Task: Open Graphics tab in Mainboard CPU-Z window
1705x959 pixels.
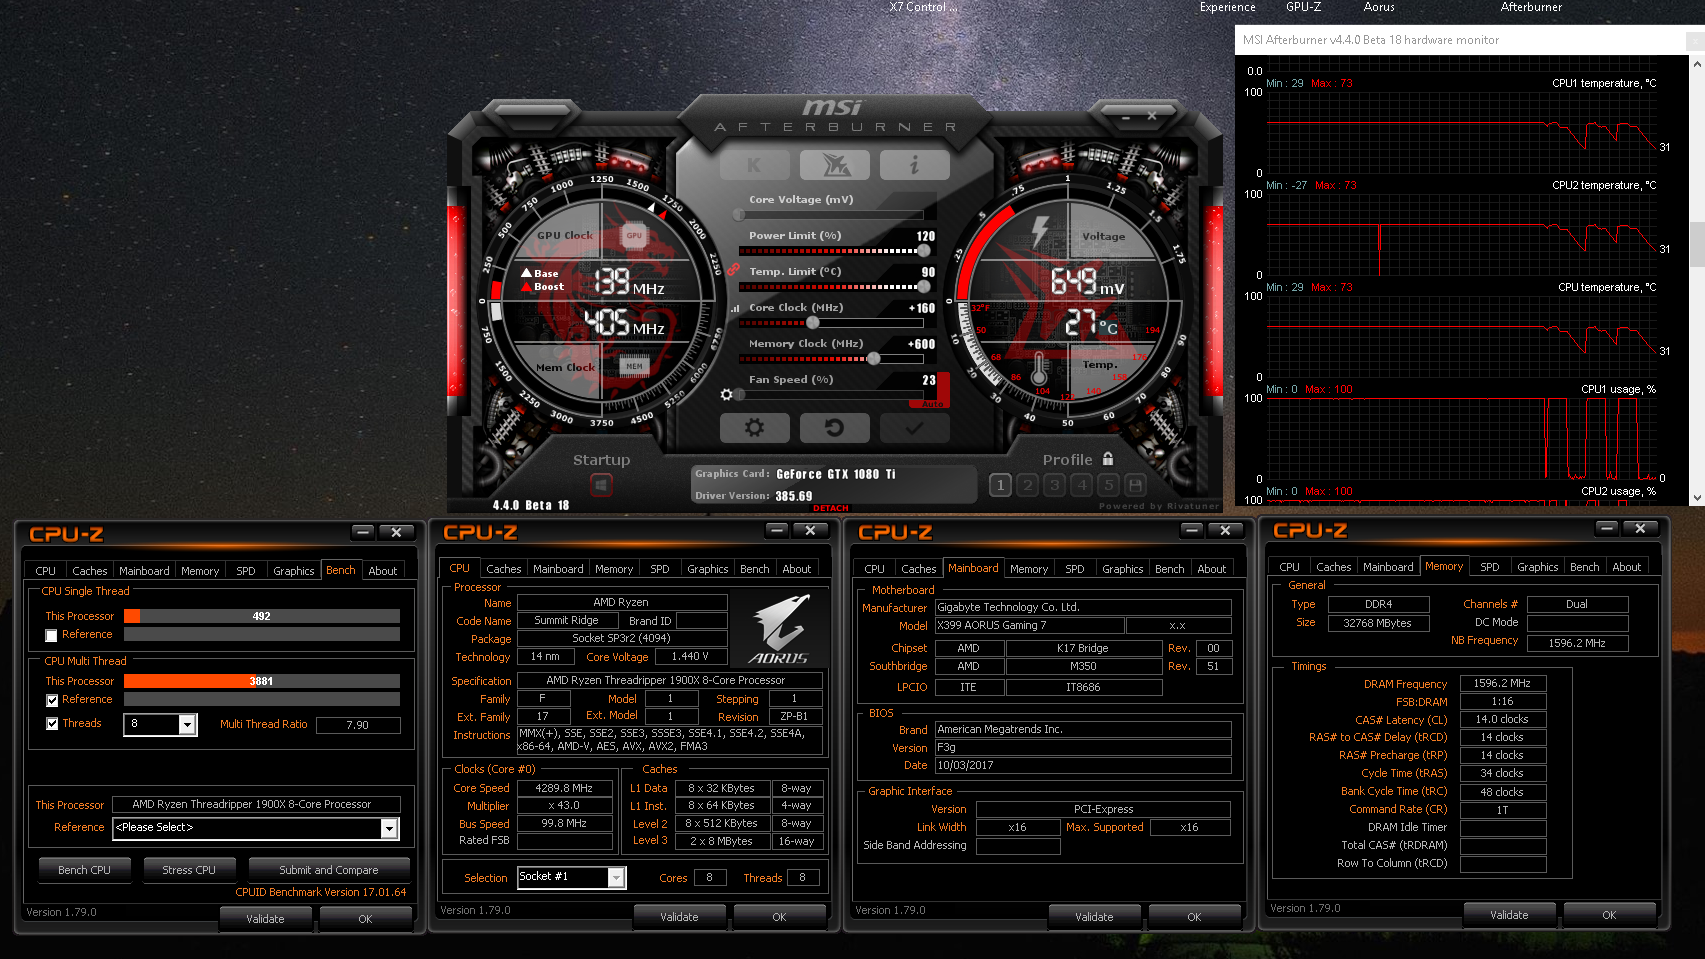Action: (1122, 569)
